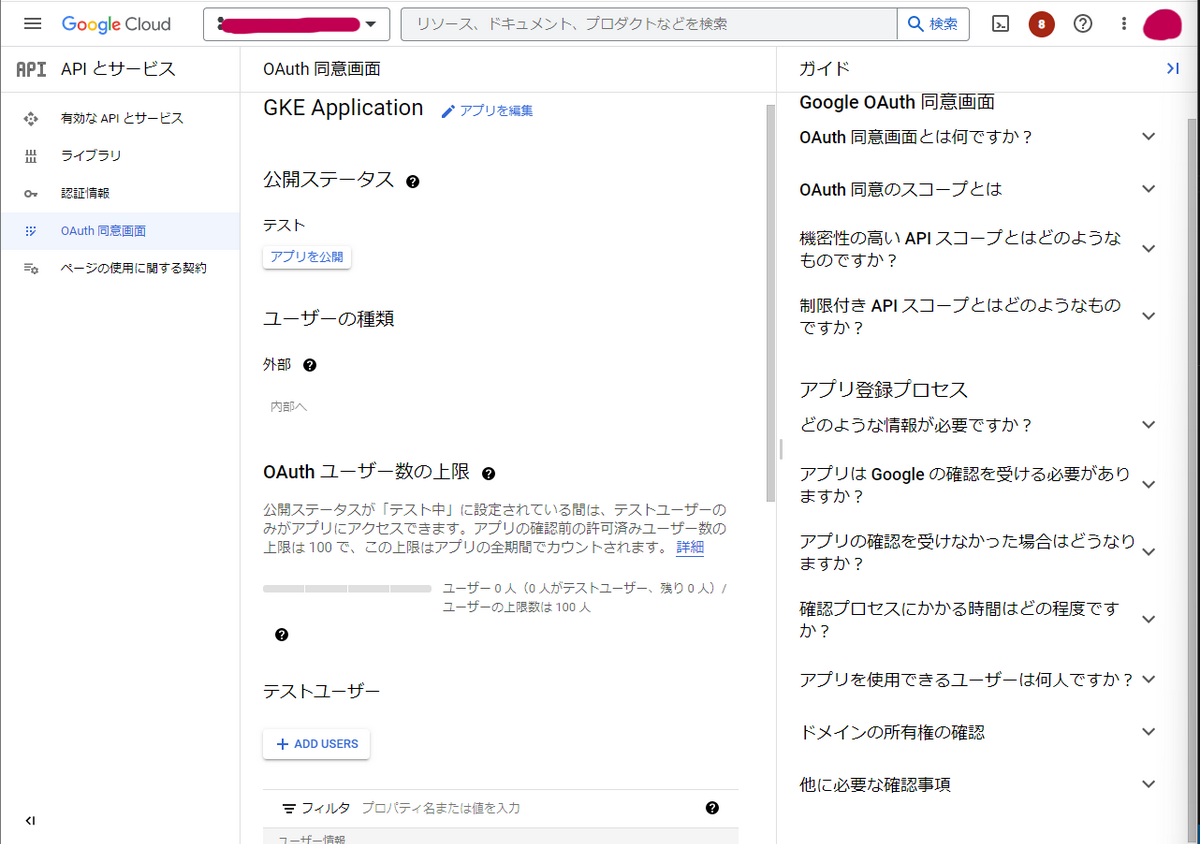Image resolution: width=1200 pixels, height=844 pixels.
Task: Click help icon in filter row
Action: (x=712, y=808)
